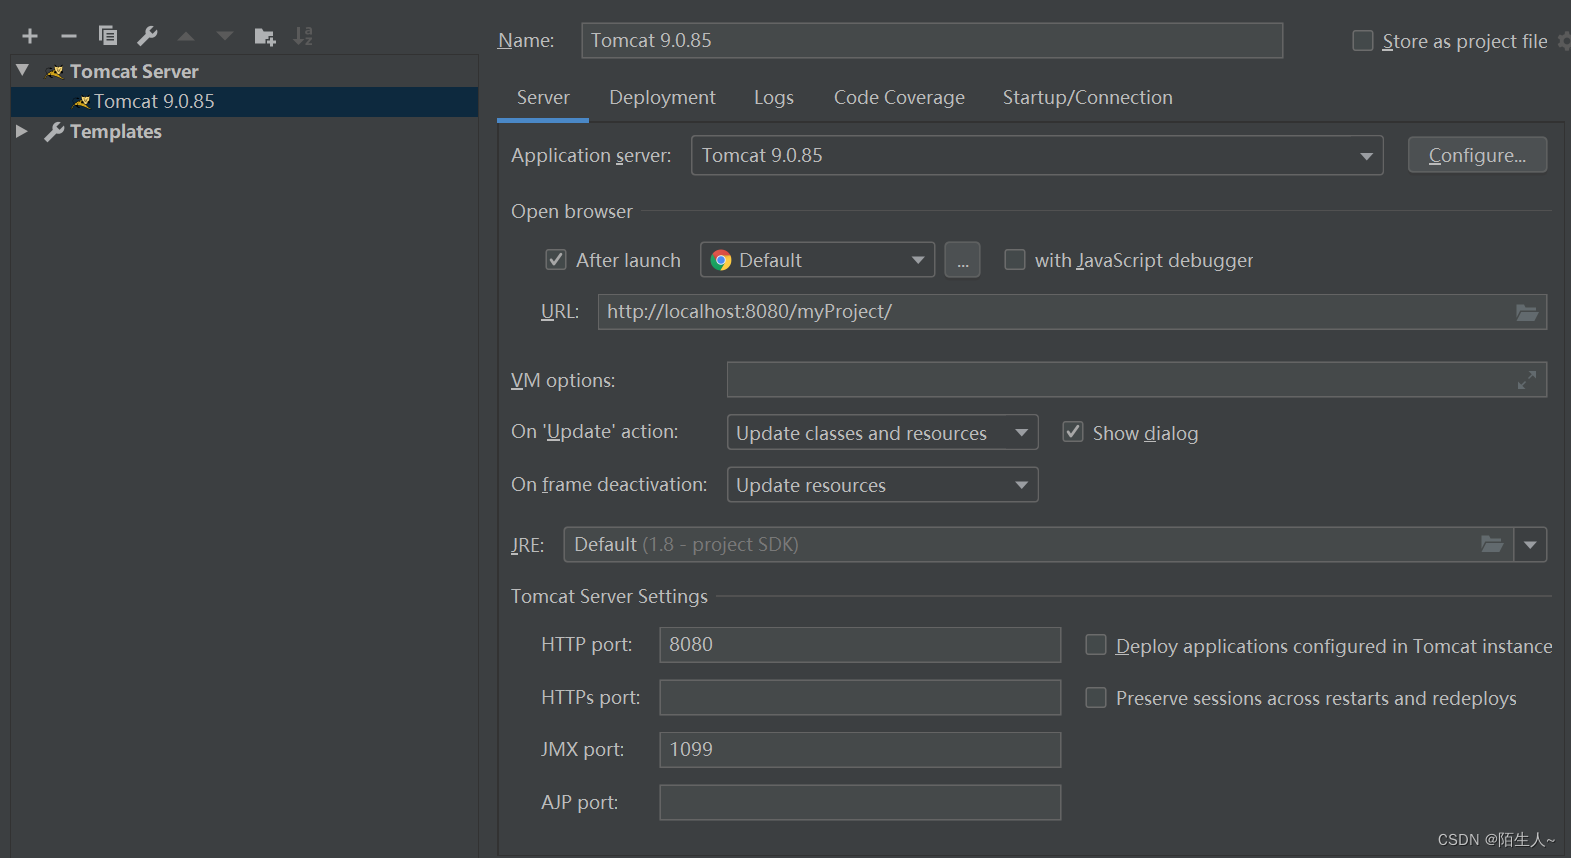Click the JMX port field

[x=860, y=750]
